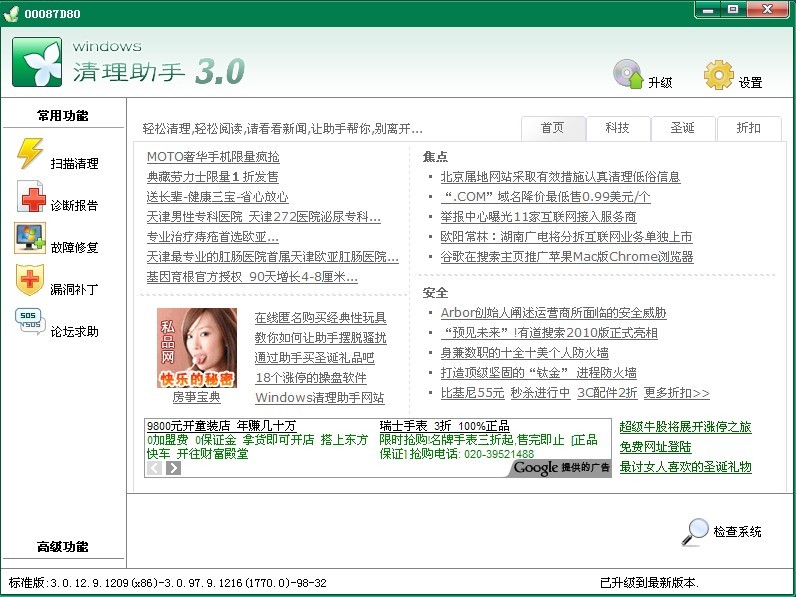The image size is (796, 597).
Task: Open 十全十美个人防火墙 link
Action: pyautogui.click(x=524, y=353)
